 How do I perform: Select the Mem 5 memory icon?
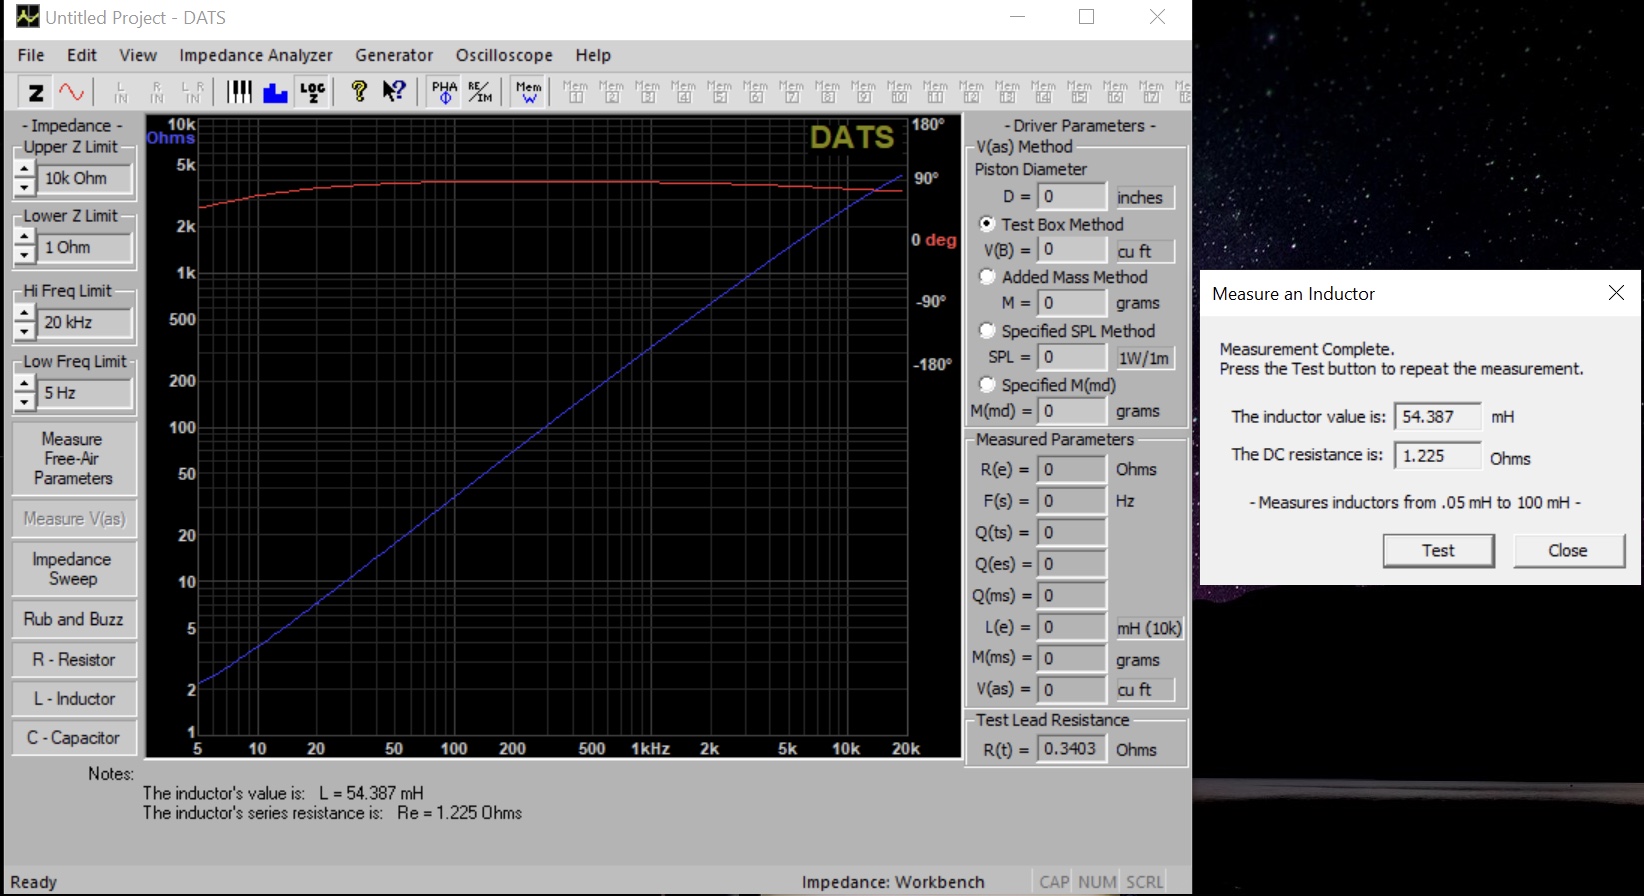pyautogui.click(x=719, y=92)
